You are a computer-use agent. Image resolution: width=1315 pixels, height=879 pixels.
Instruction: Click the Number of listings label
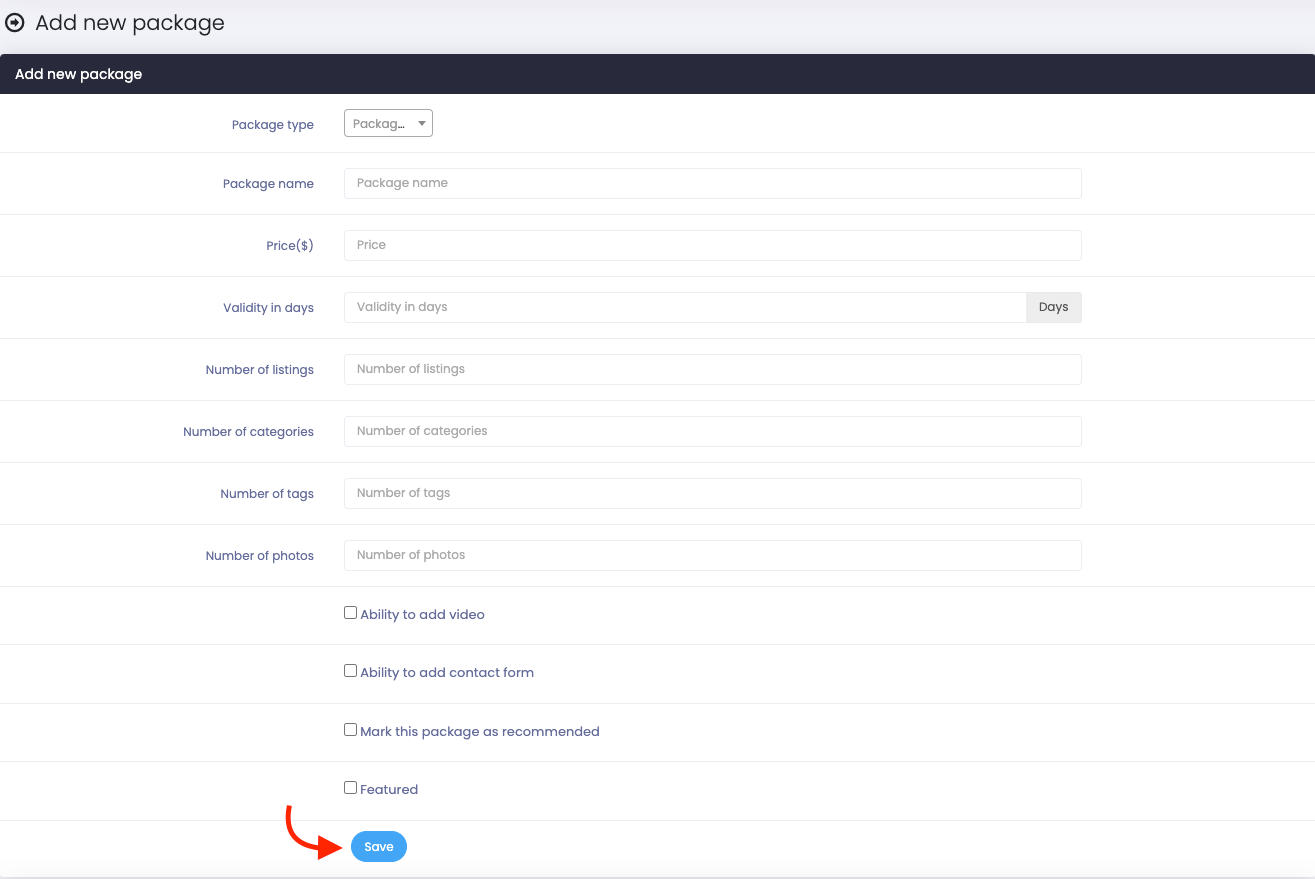click(260, 370)
